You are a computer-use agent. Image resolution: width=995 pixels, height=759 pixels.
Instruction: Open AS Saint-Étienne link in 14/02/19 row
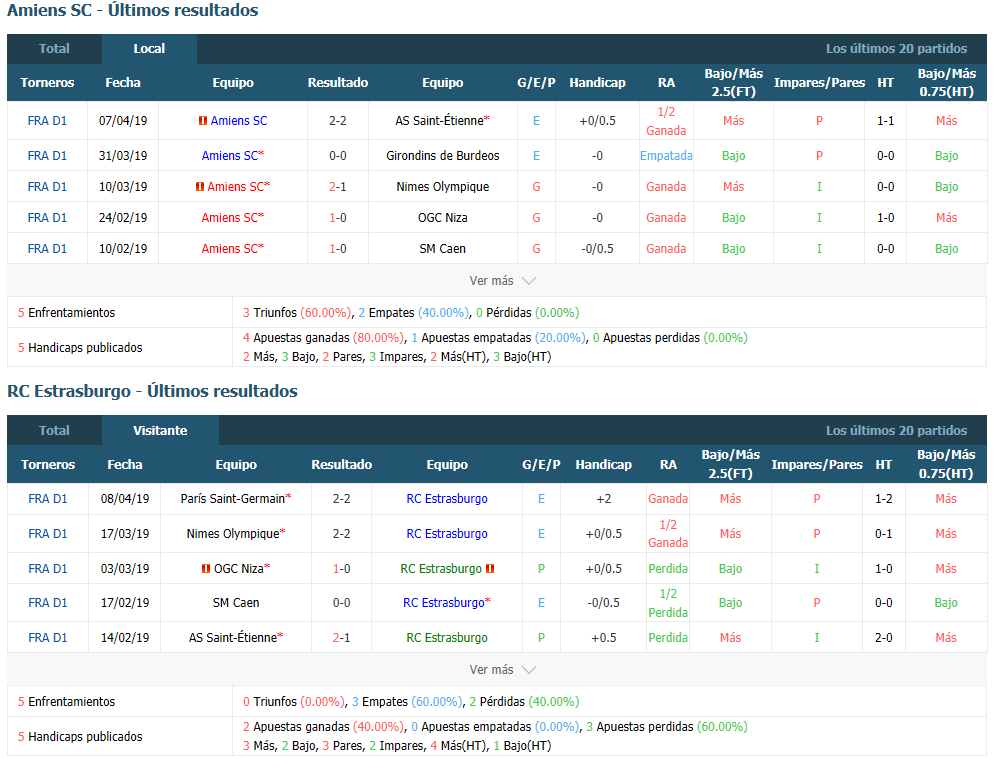click(x=235, y=638)
